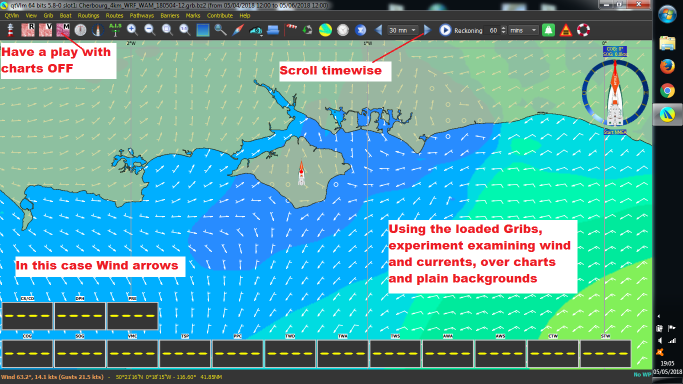Viewport: 683px width, 384px height.
Task: Open the 30 mn time step dropdown
Action: (x=402, y=30)
